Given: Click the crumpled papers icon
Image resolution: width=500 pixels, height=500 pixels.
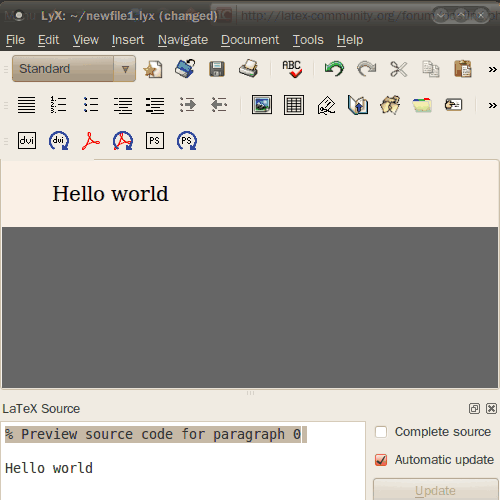Looking at the screenshot, I should 390,105.
